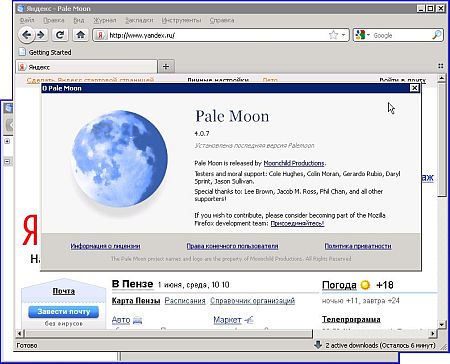
Task: Click the downloads arrow icon in status bar
Action: [318, 345]
